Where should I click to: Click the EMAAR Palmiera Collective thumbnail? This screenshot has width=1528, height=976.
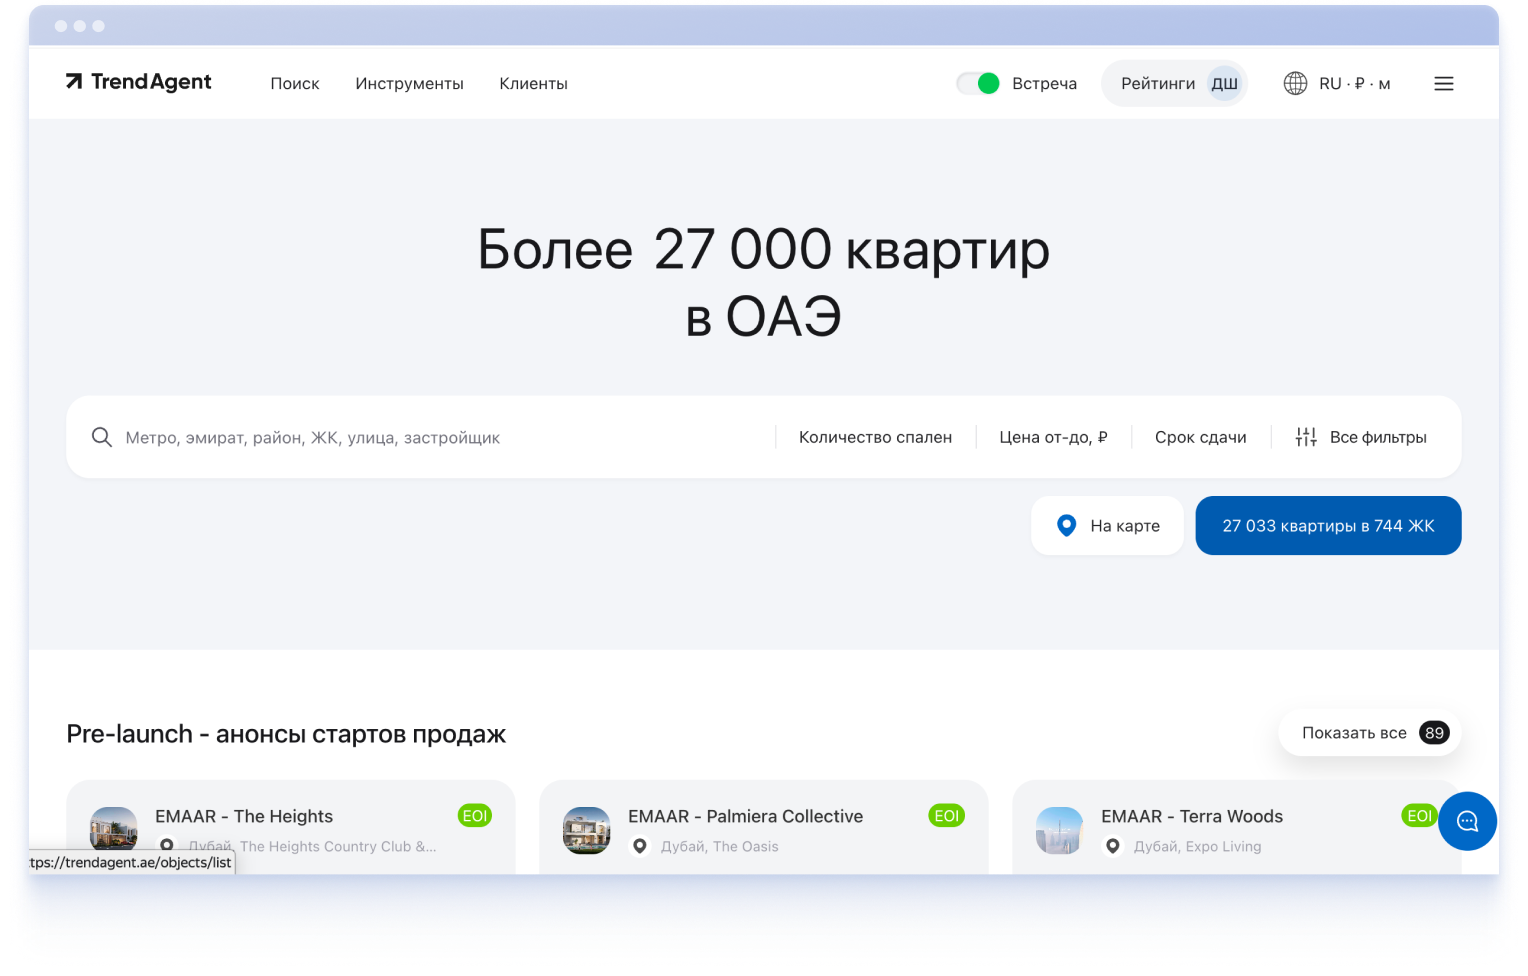(587, 830)
